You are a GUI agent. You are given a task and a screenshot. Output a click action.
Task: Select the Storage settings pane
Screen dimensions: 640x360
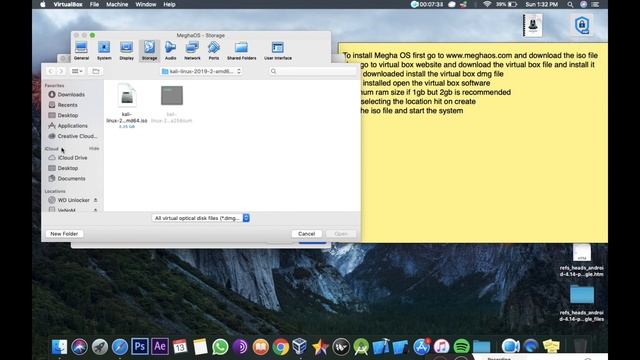pyautogui.click(x=149, y=51)
